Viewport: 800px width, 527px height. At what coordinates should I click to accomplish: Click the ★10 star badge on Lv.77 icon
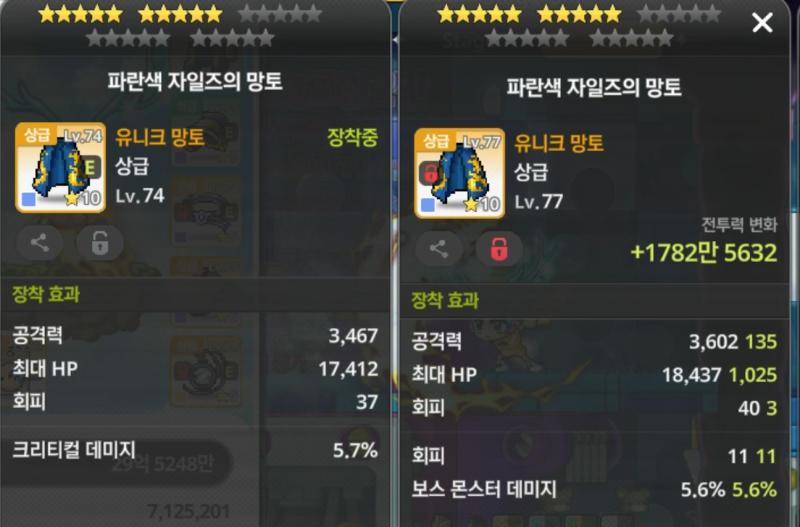coord(482,205)
